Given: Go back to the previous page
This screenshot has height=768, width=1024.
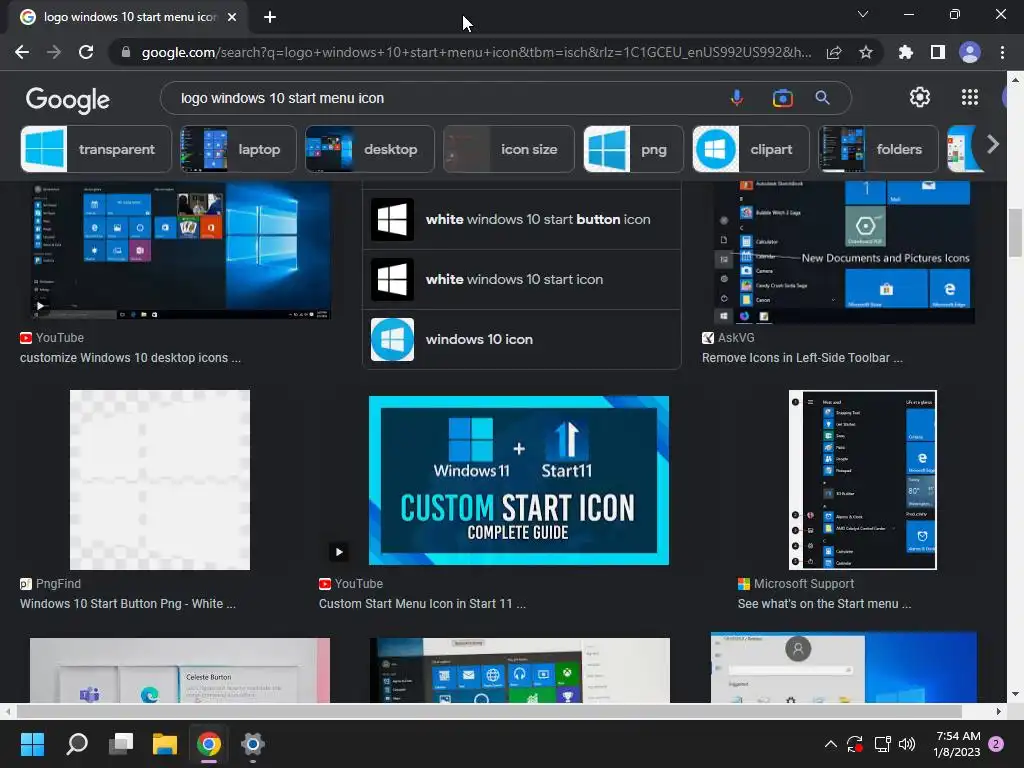Looking at the screenshot, I should (x=22, y=52).
